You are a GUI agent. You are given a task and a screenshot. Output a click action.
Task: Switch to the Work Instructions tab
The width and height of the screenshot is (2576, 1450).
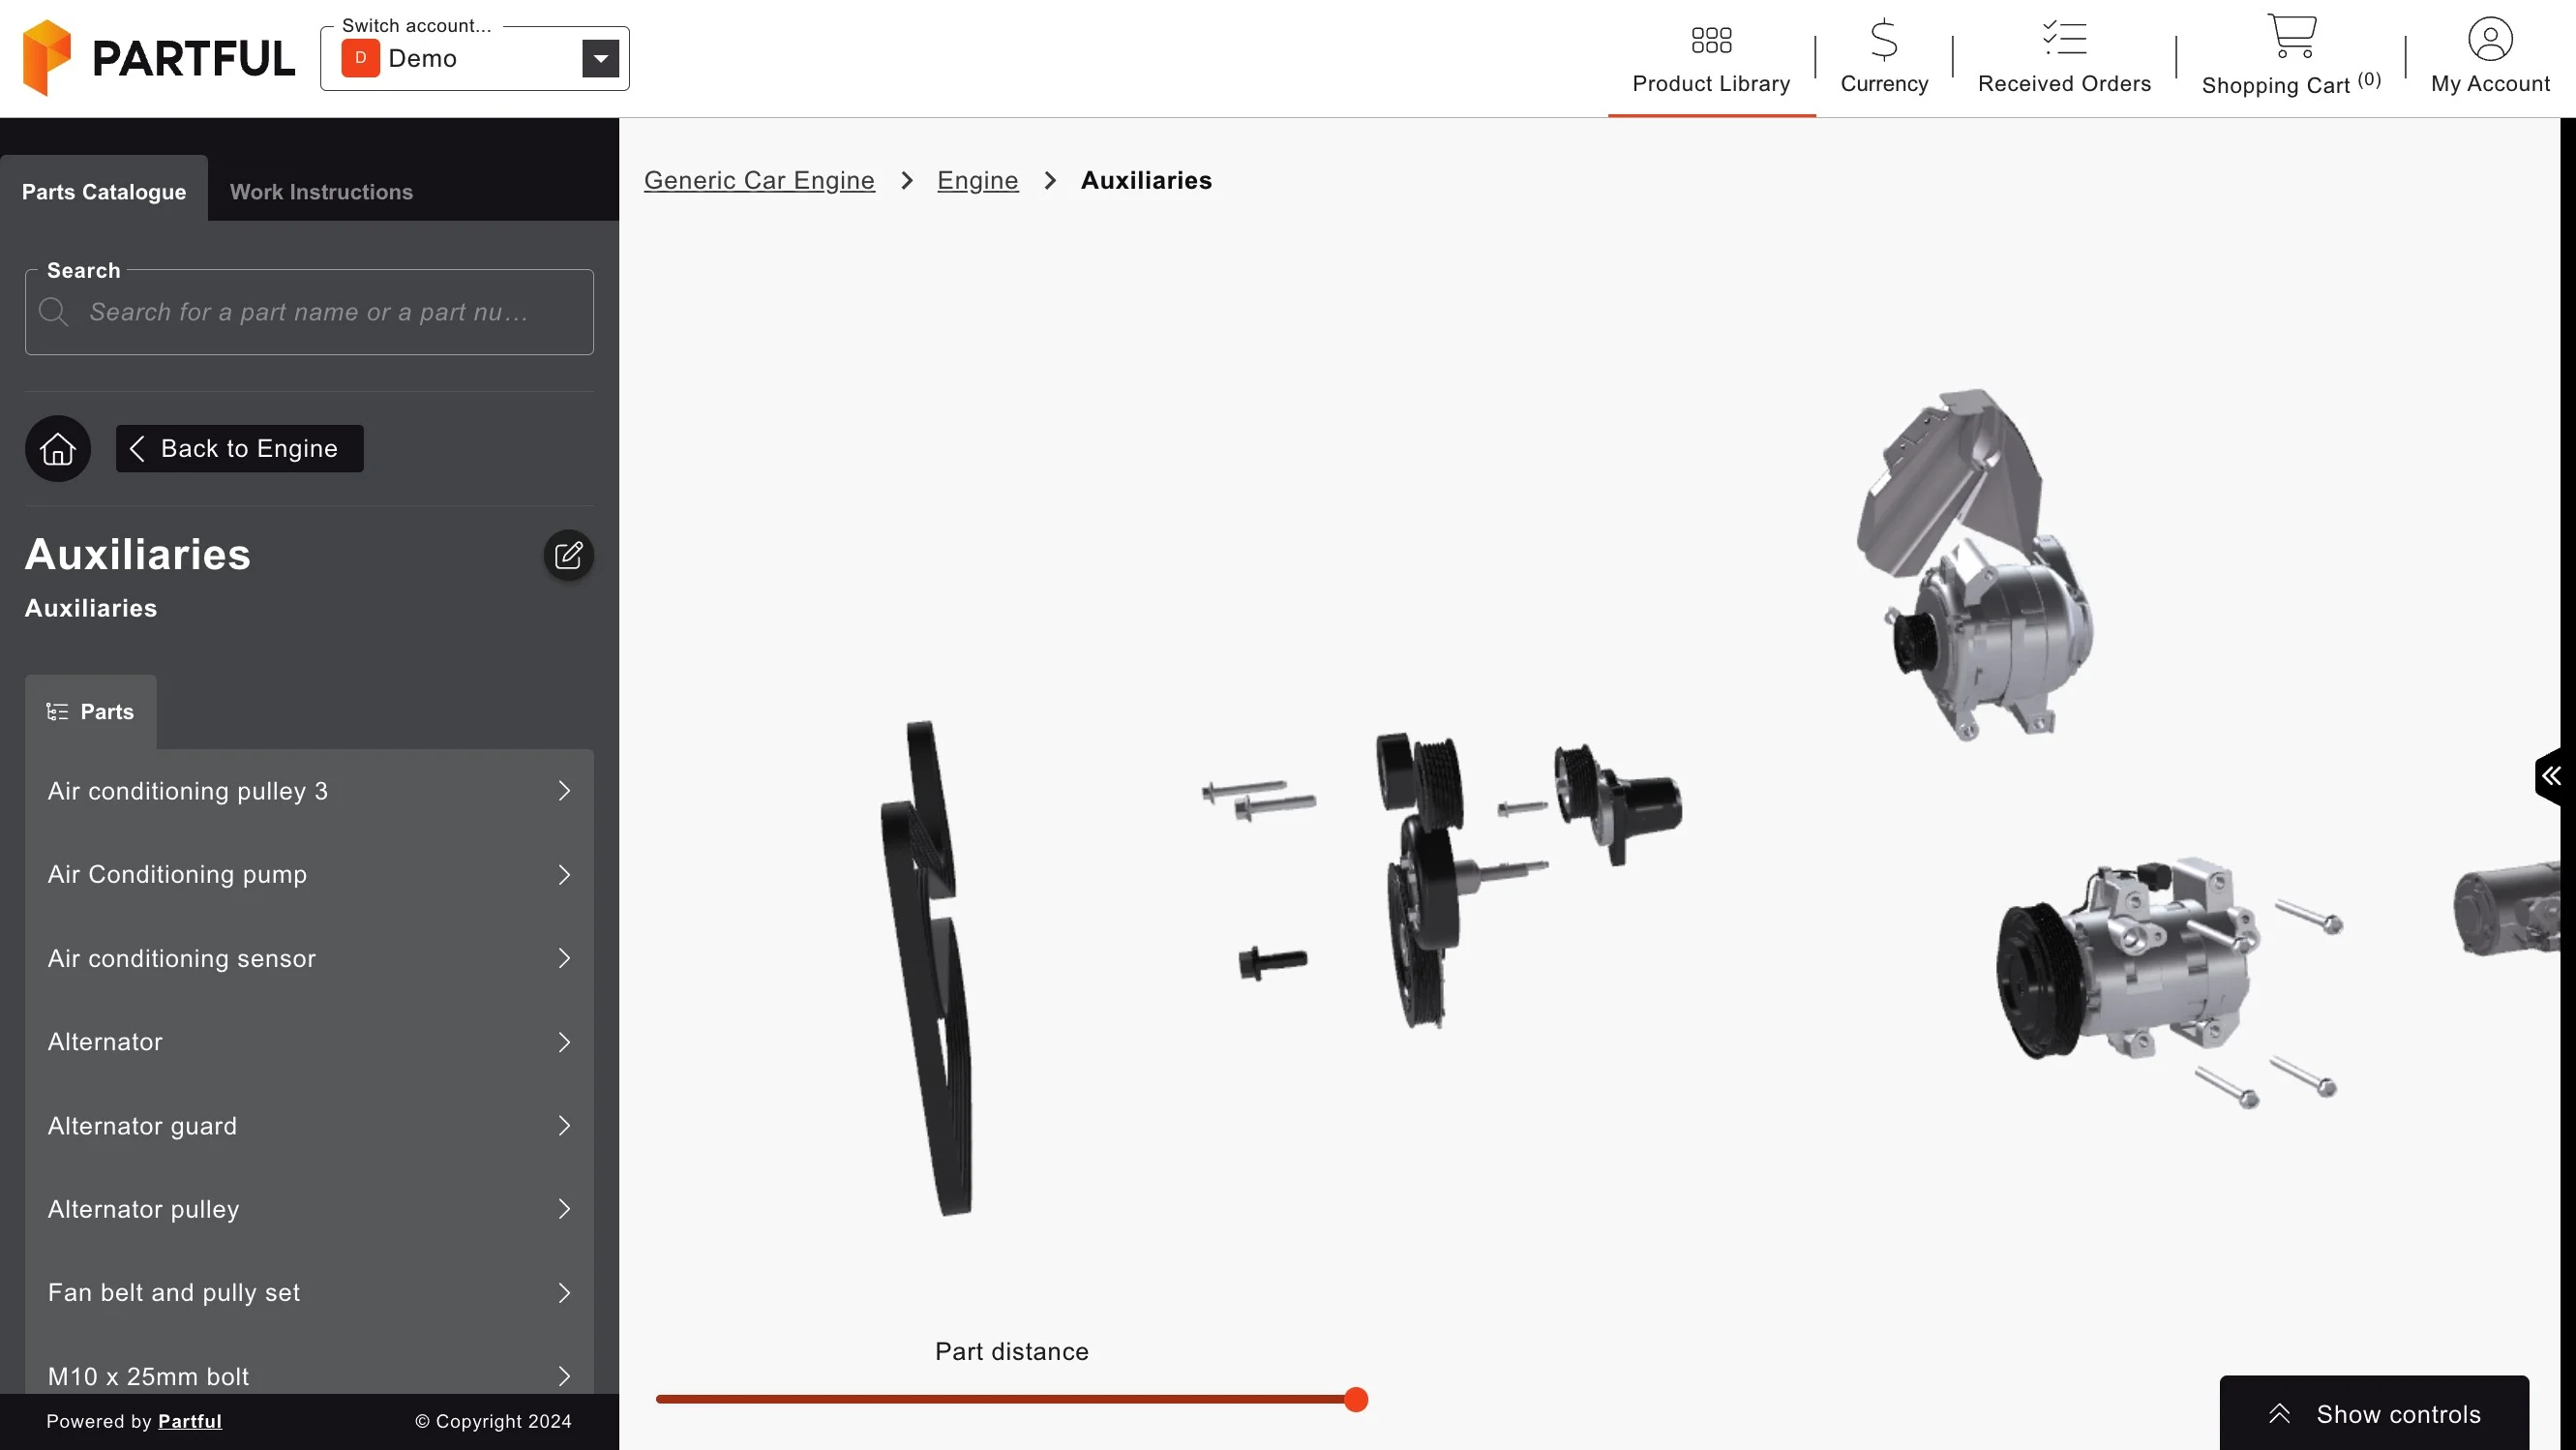[321, 191]
